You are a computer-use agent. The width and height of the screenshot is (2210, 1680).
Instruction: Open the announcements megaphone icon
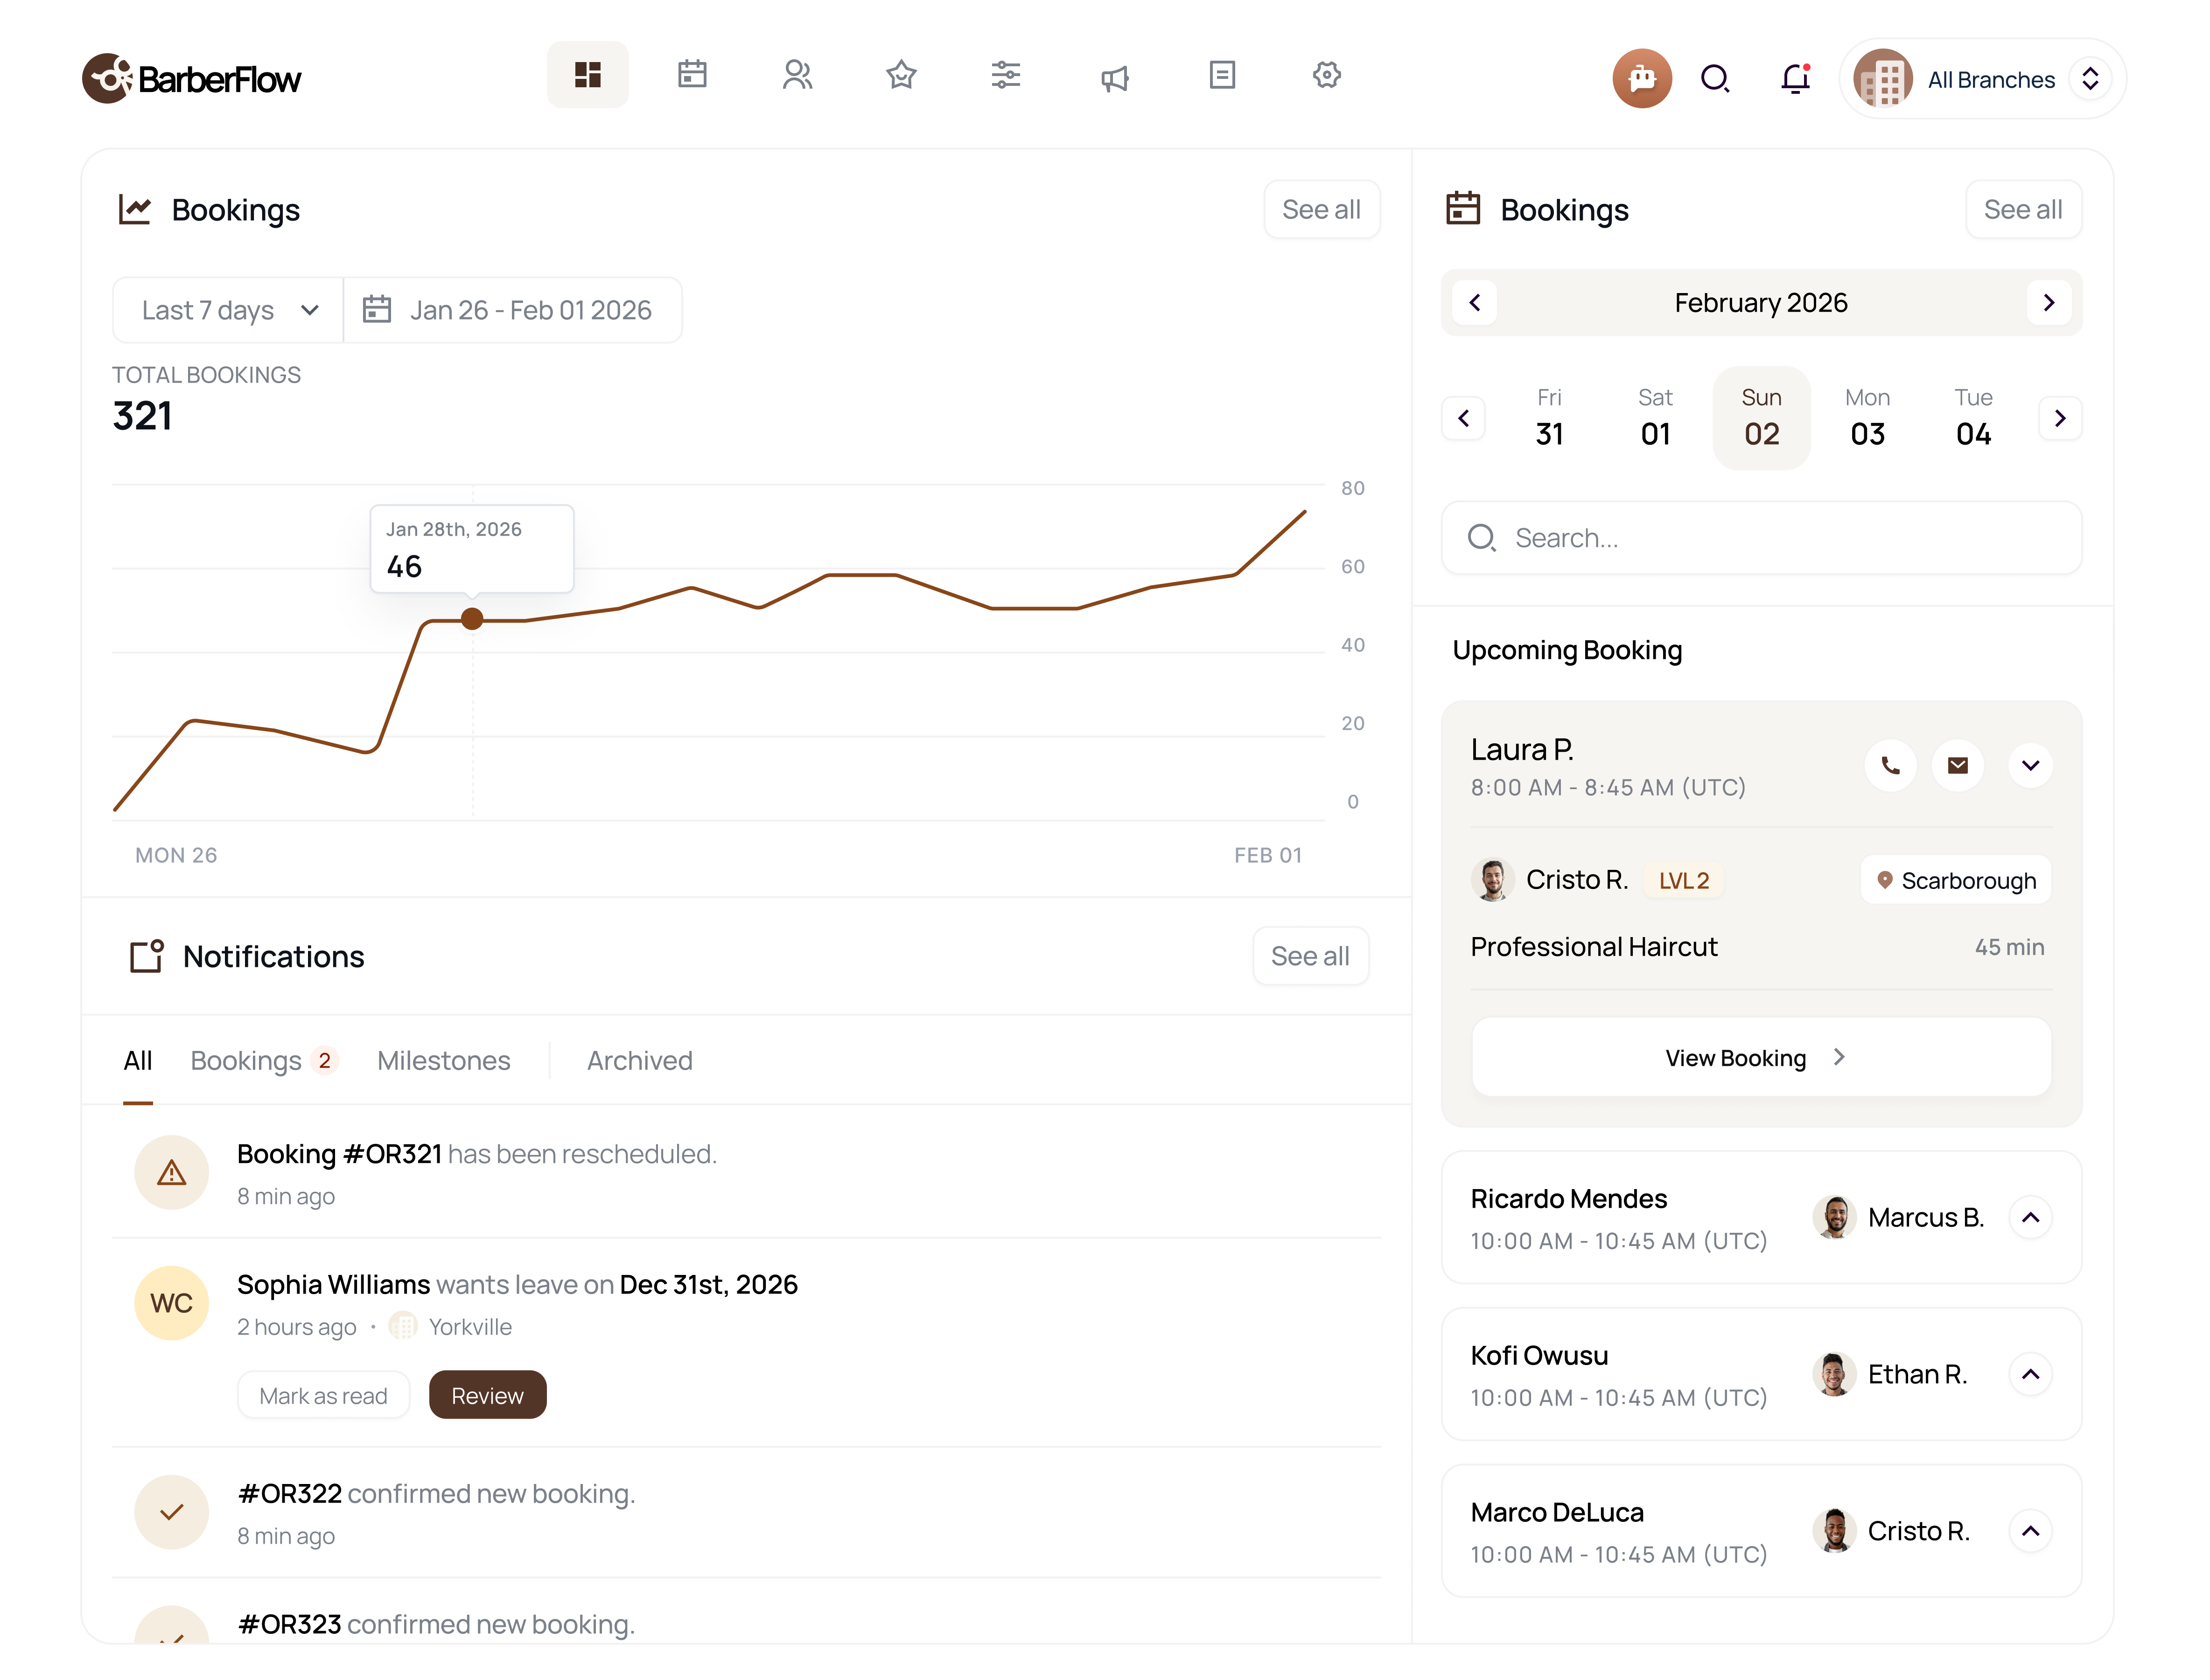1114,76
